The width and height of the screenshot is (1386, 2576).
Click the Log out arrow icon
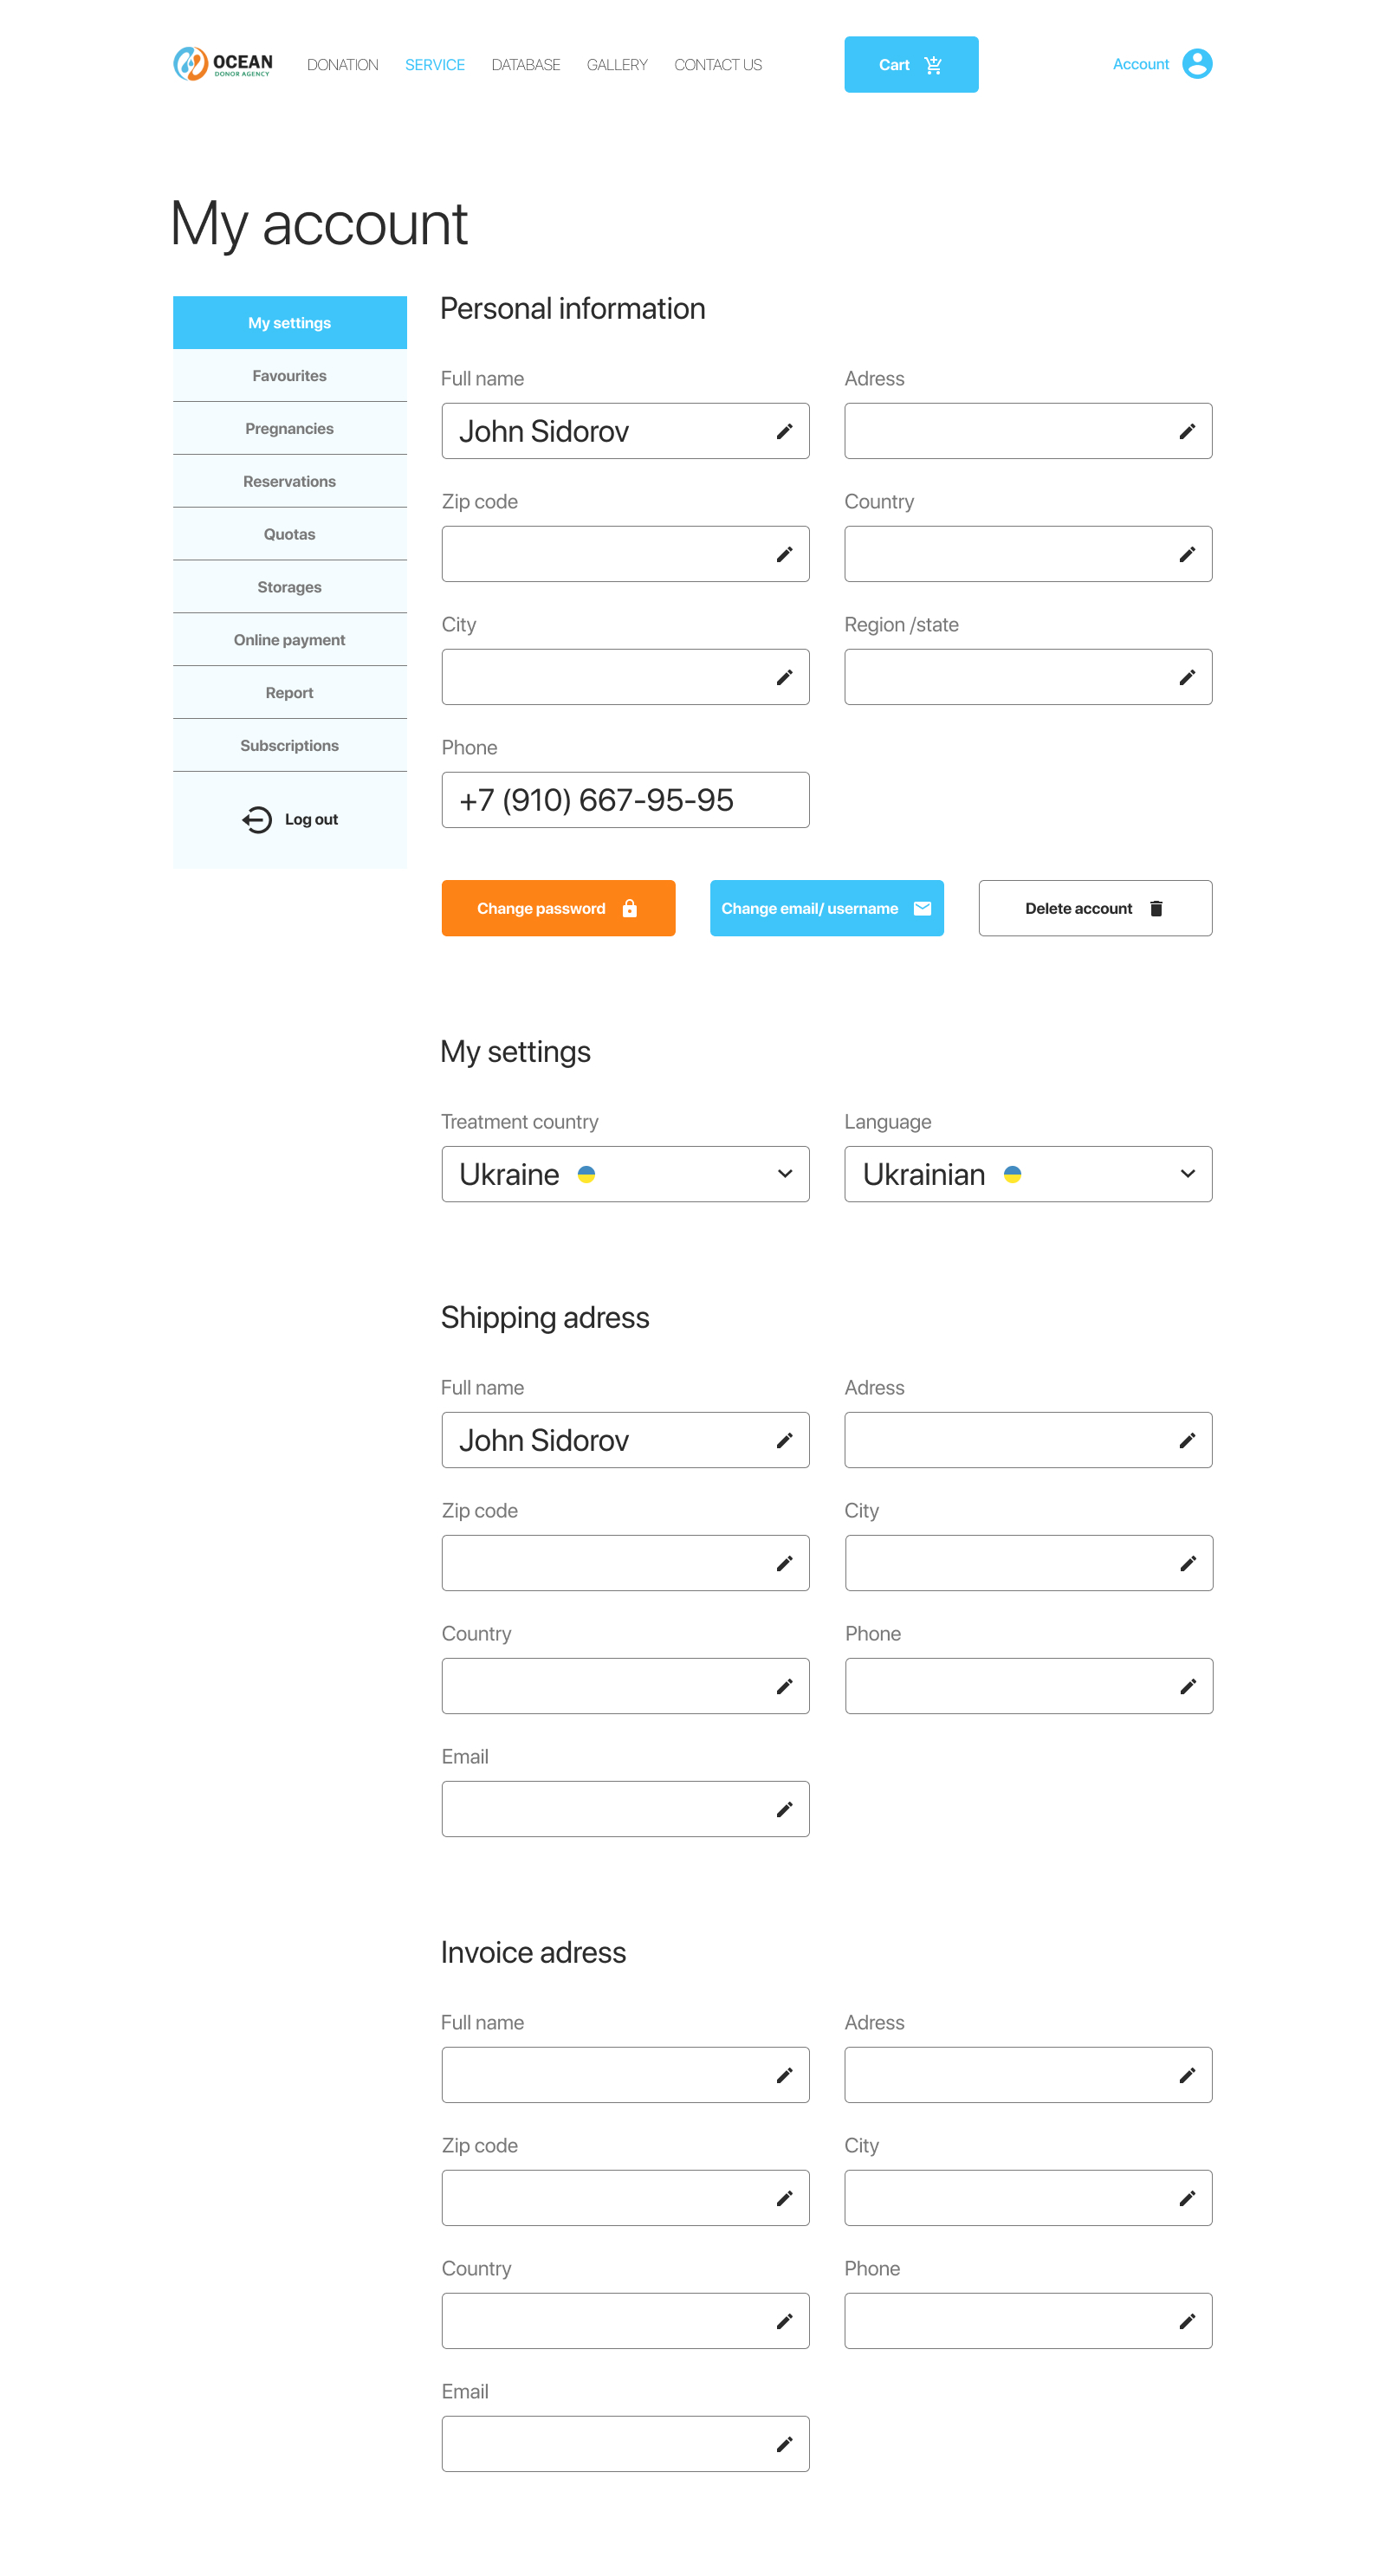(257, 820)
